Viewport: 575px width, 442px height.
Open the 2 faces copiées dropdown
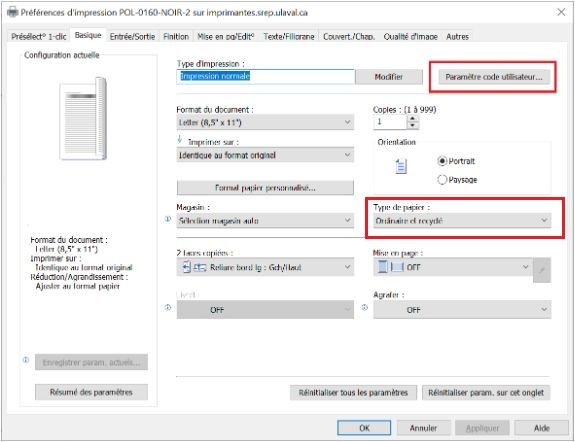[265, 267]
